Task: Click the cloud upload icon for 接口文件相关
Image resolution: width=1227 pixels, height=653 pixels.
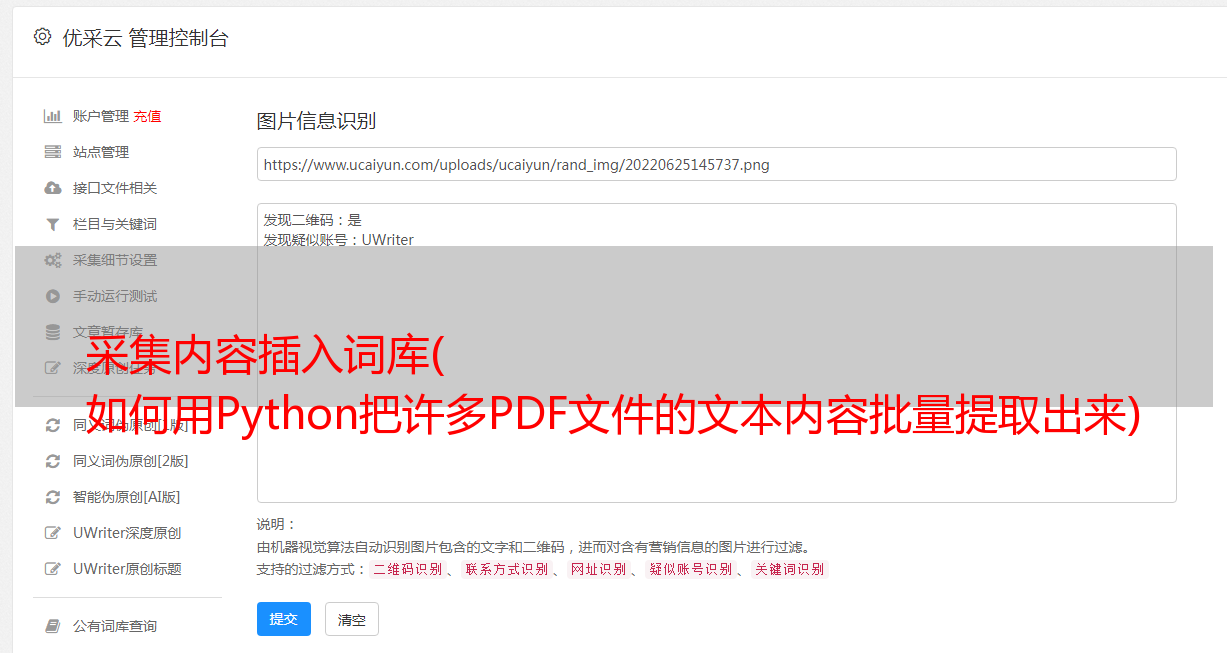Action: (53, 188)
